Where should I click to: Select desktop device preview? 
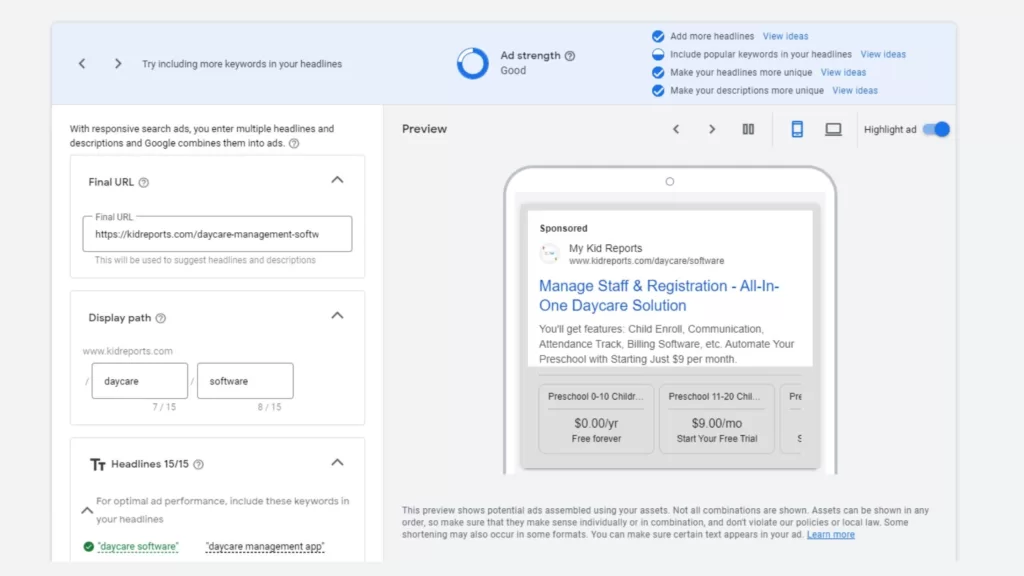point(833,129)
